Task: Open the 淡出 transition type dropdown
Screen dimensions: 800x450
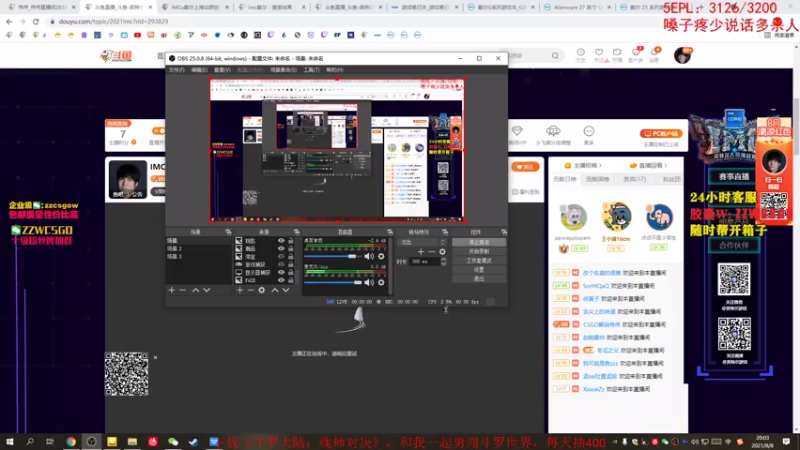Action: click(422, 242)
